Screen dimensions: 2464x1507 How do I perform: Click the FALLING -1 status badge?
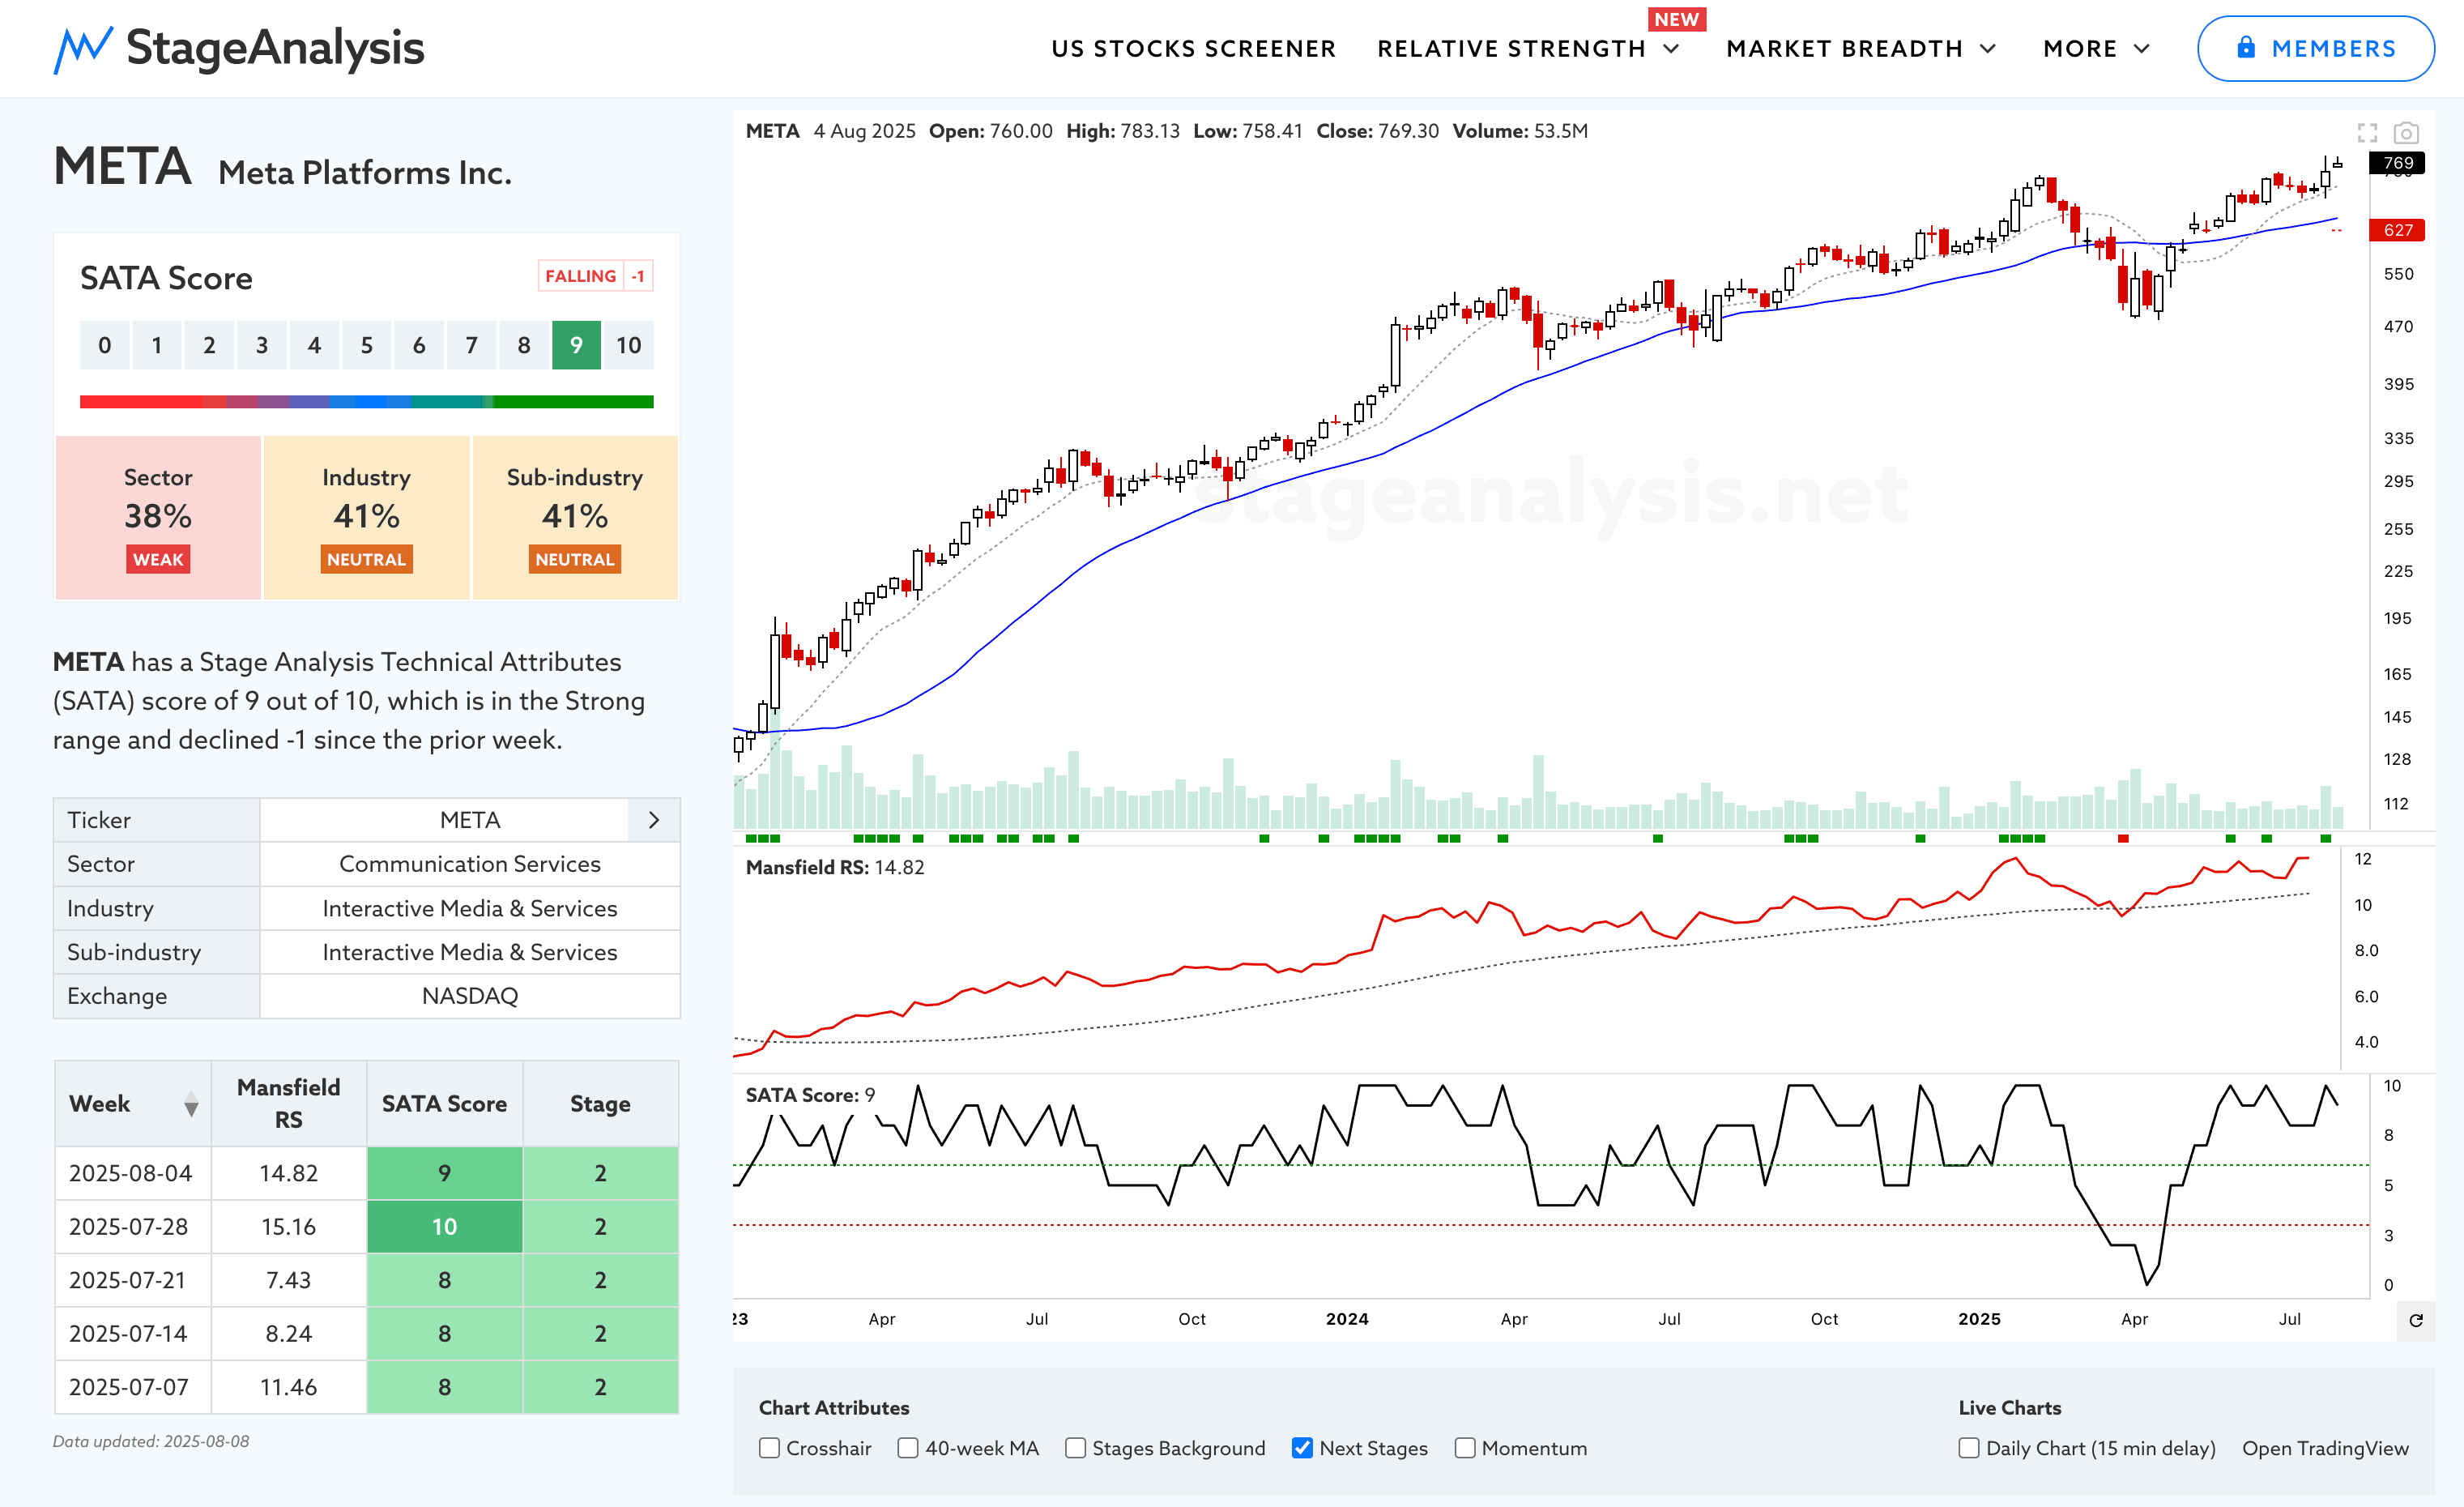pyautogui.click(x=596, y=276)
